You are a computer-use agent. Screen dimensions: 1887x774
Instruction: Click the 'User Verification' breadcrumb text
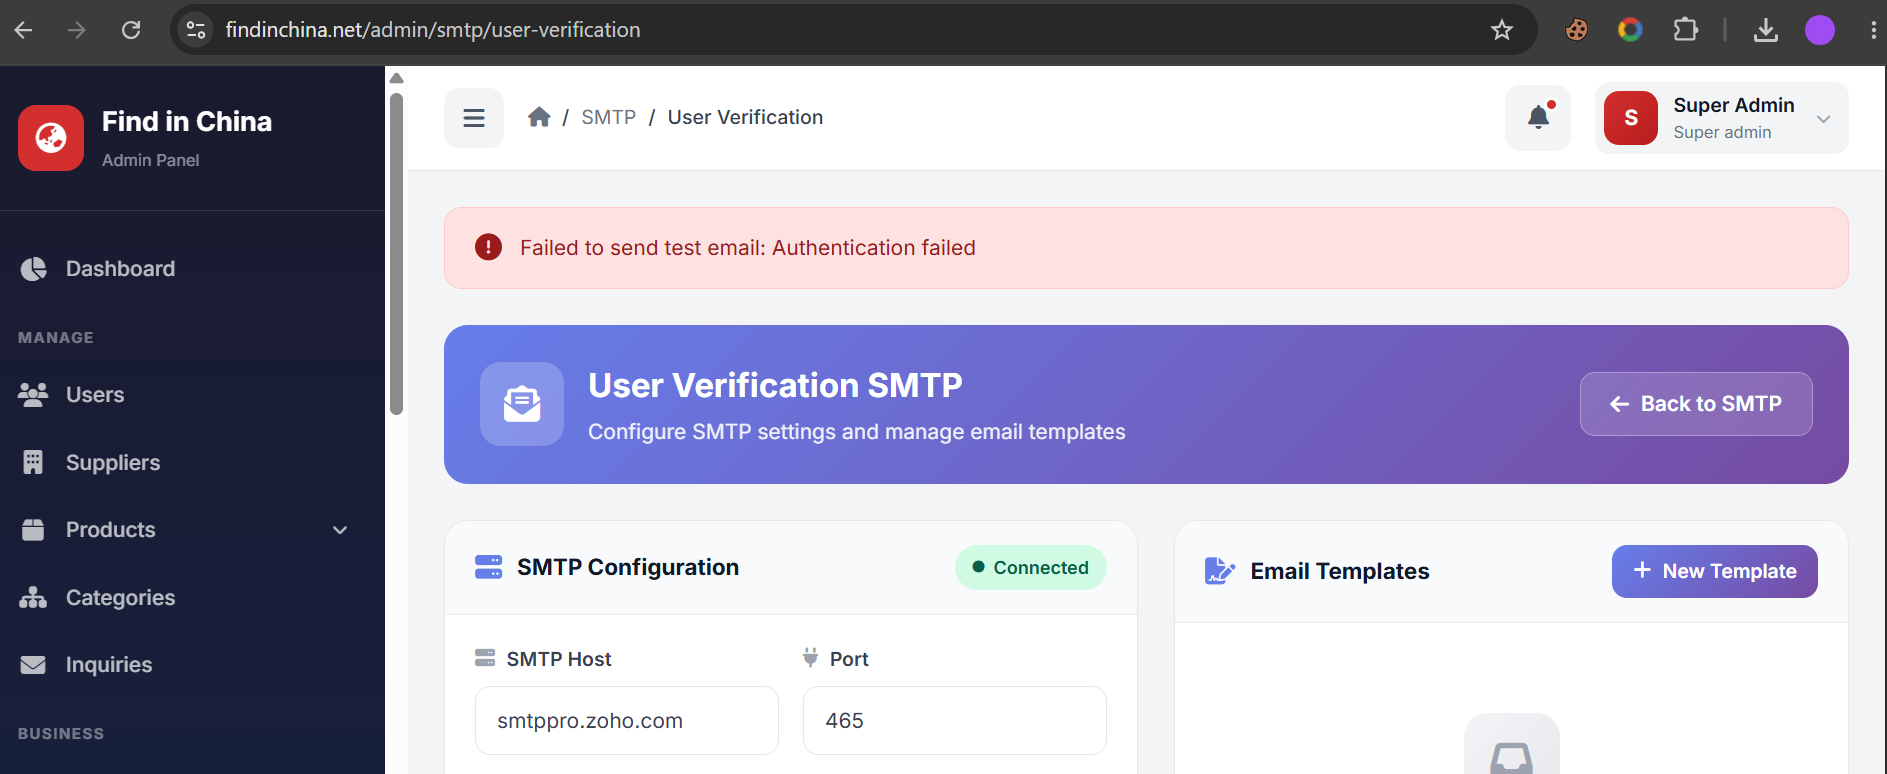click(745, 117)
